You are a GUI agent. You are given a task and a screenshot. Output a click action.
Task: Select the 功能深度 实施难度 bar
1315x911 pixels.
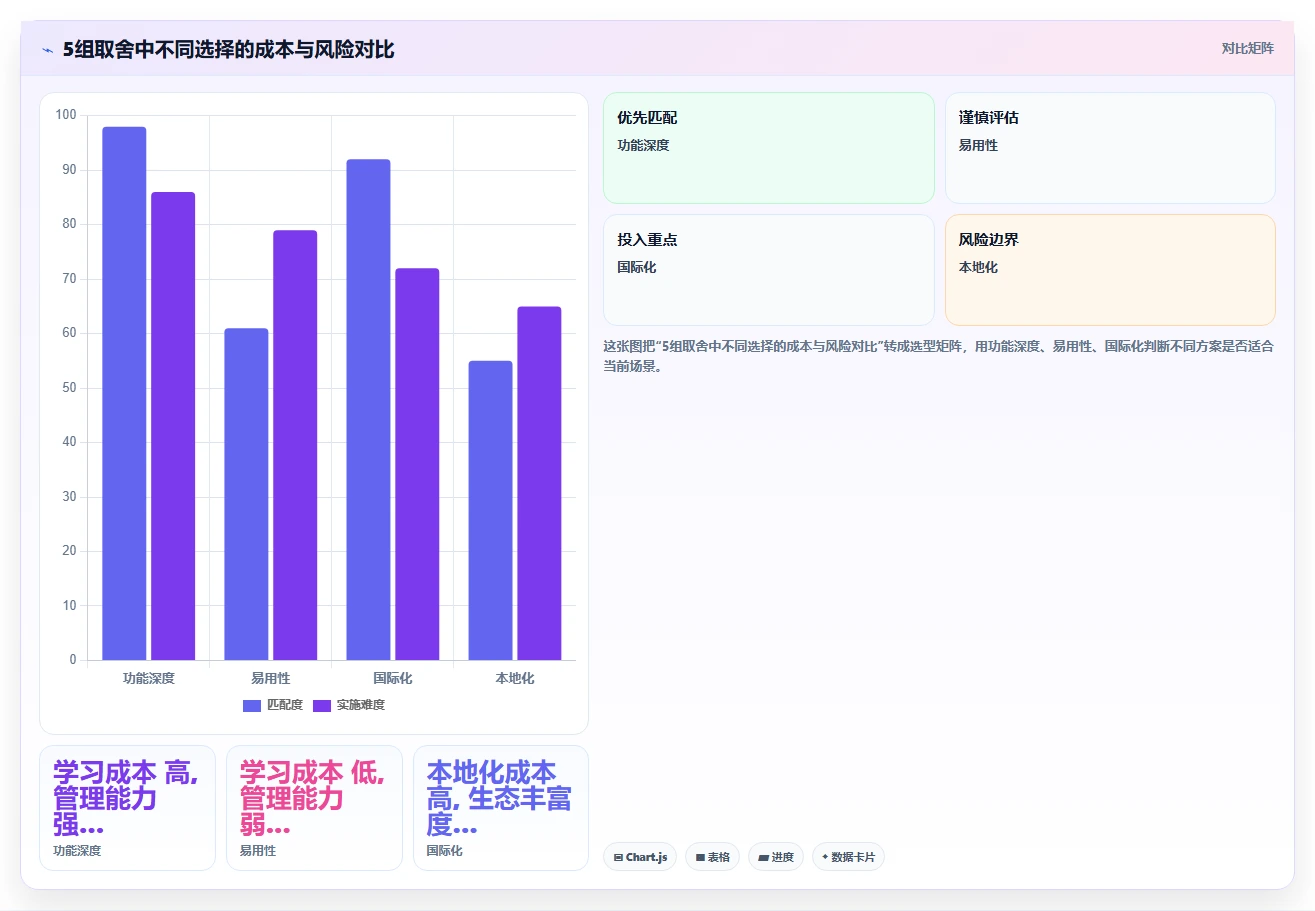pos(173,426)
